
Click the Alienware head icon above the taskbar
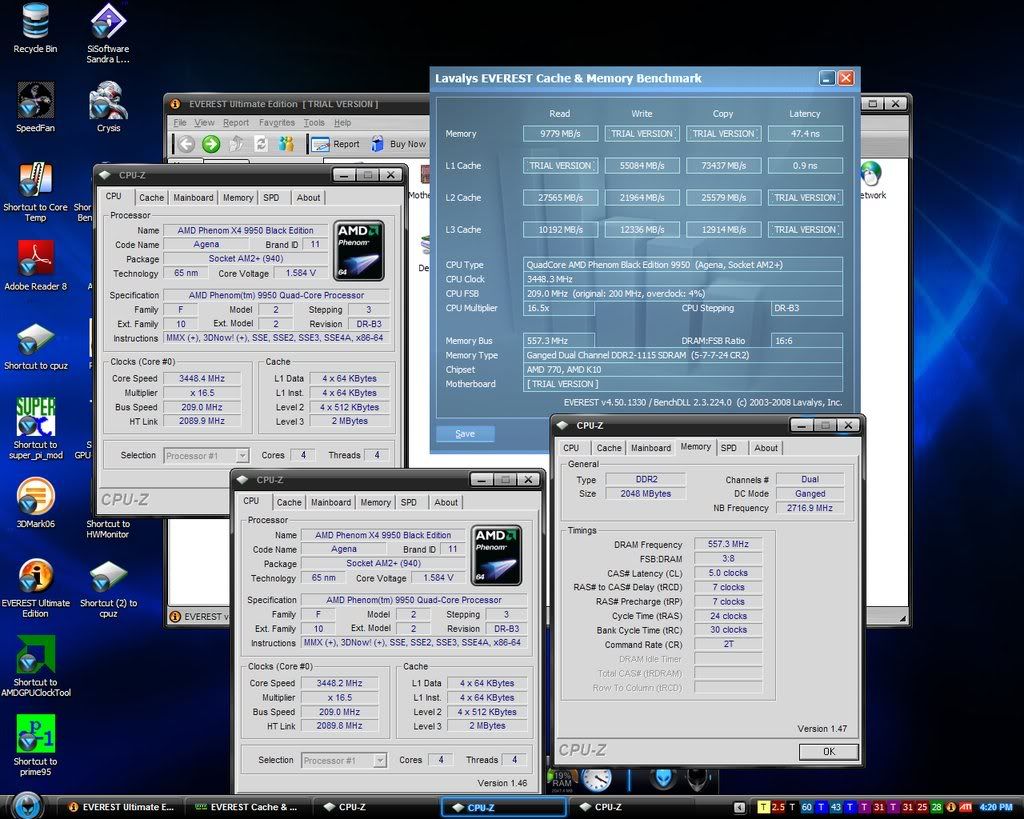(662, 780)
